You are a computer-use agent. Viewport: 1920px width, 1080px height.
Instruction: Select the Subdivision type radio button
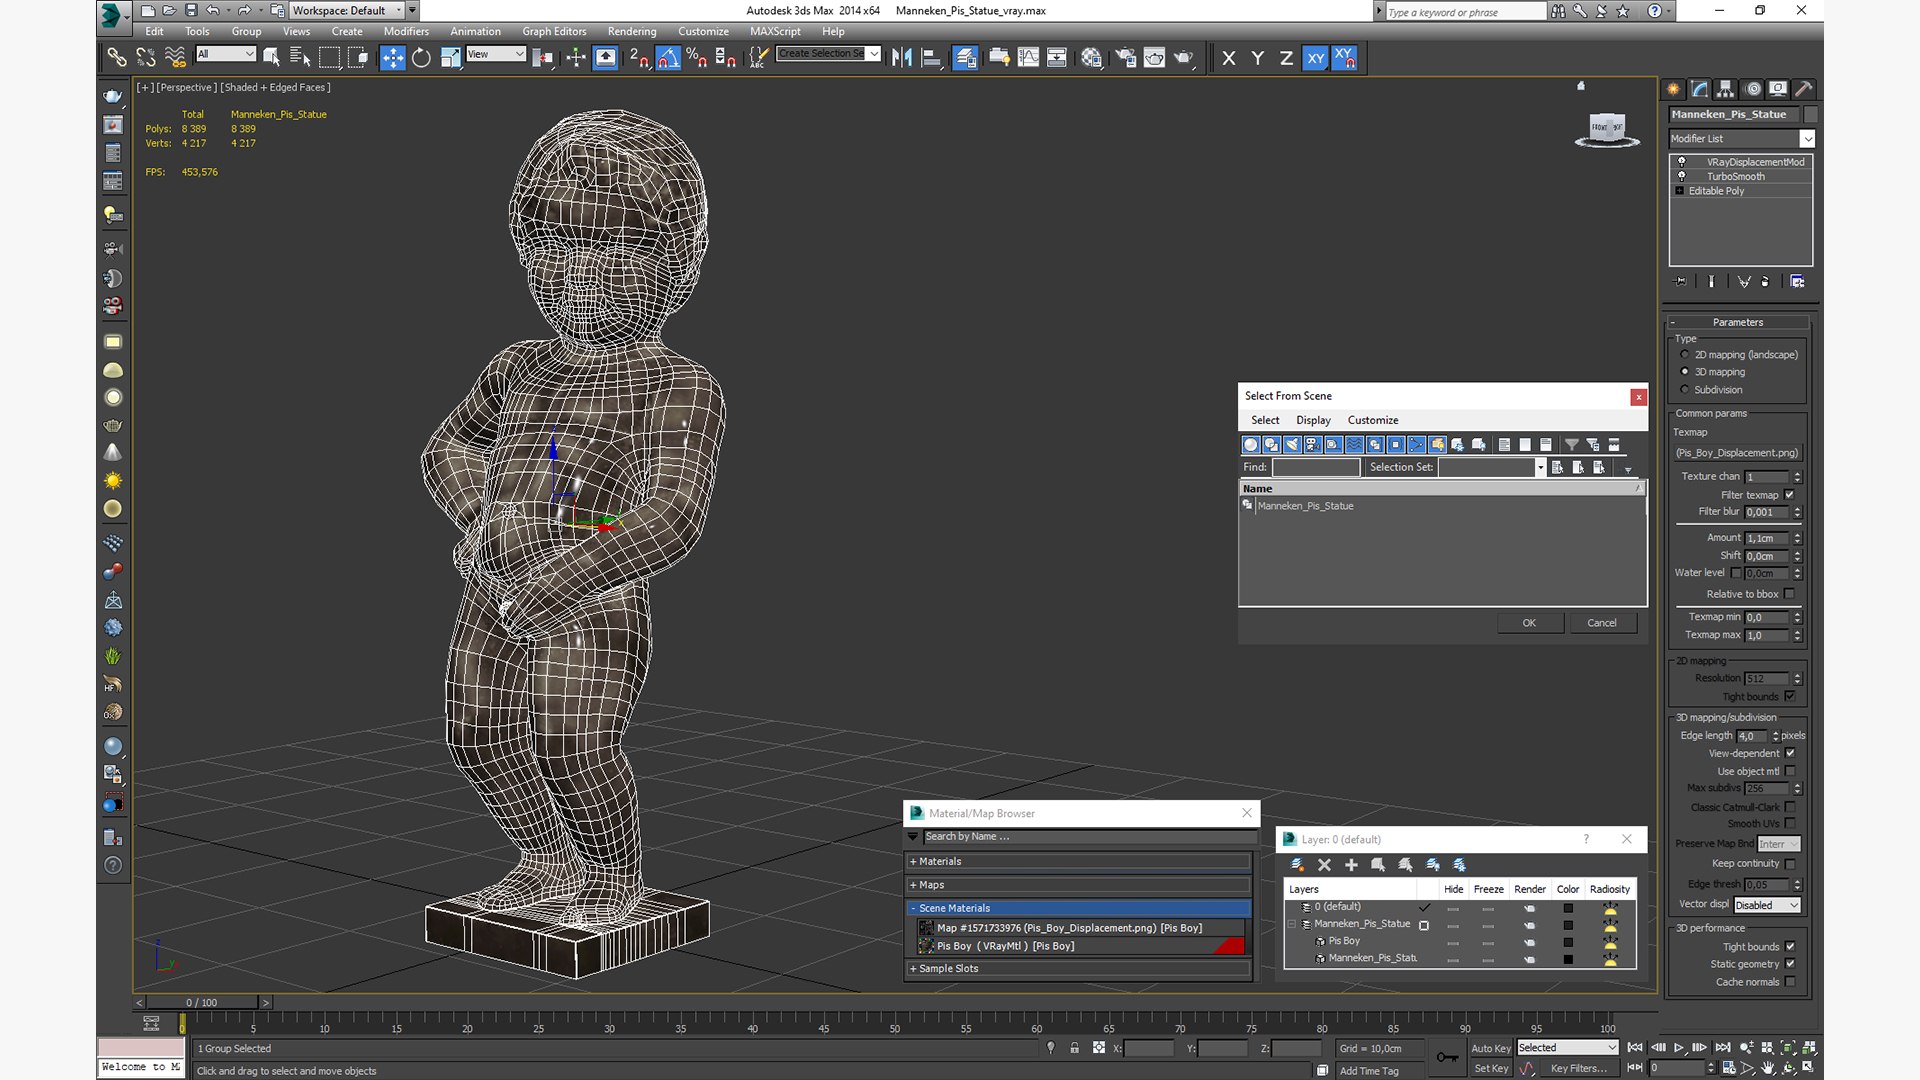pos(1685,390)
